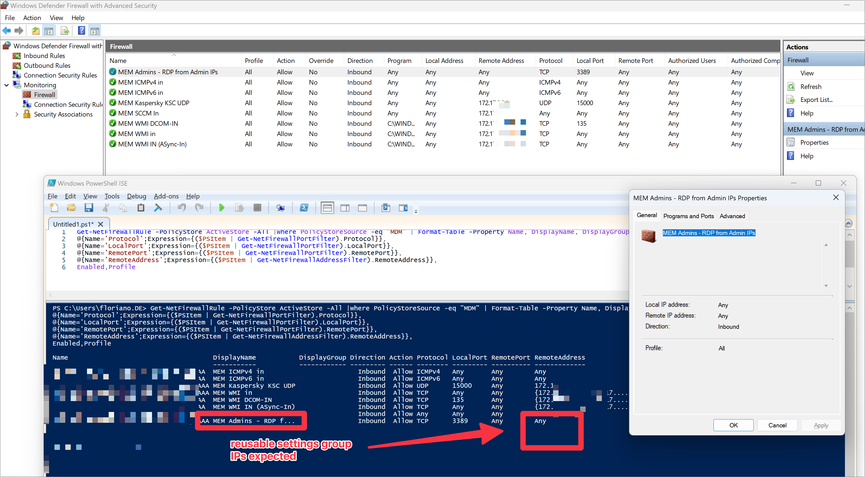Image resolution: width=865 pixels, height=477 pixels.
Task: Click the Copy icon in ISE toolbar
Action: tap(123, 208)
